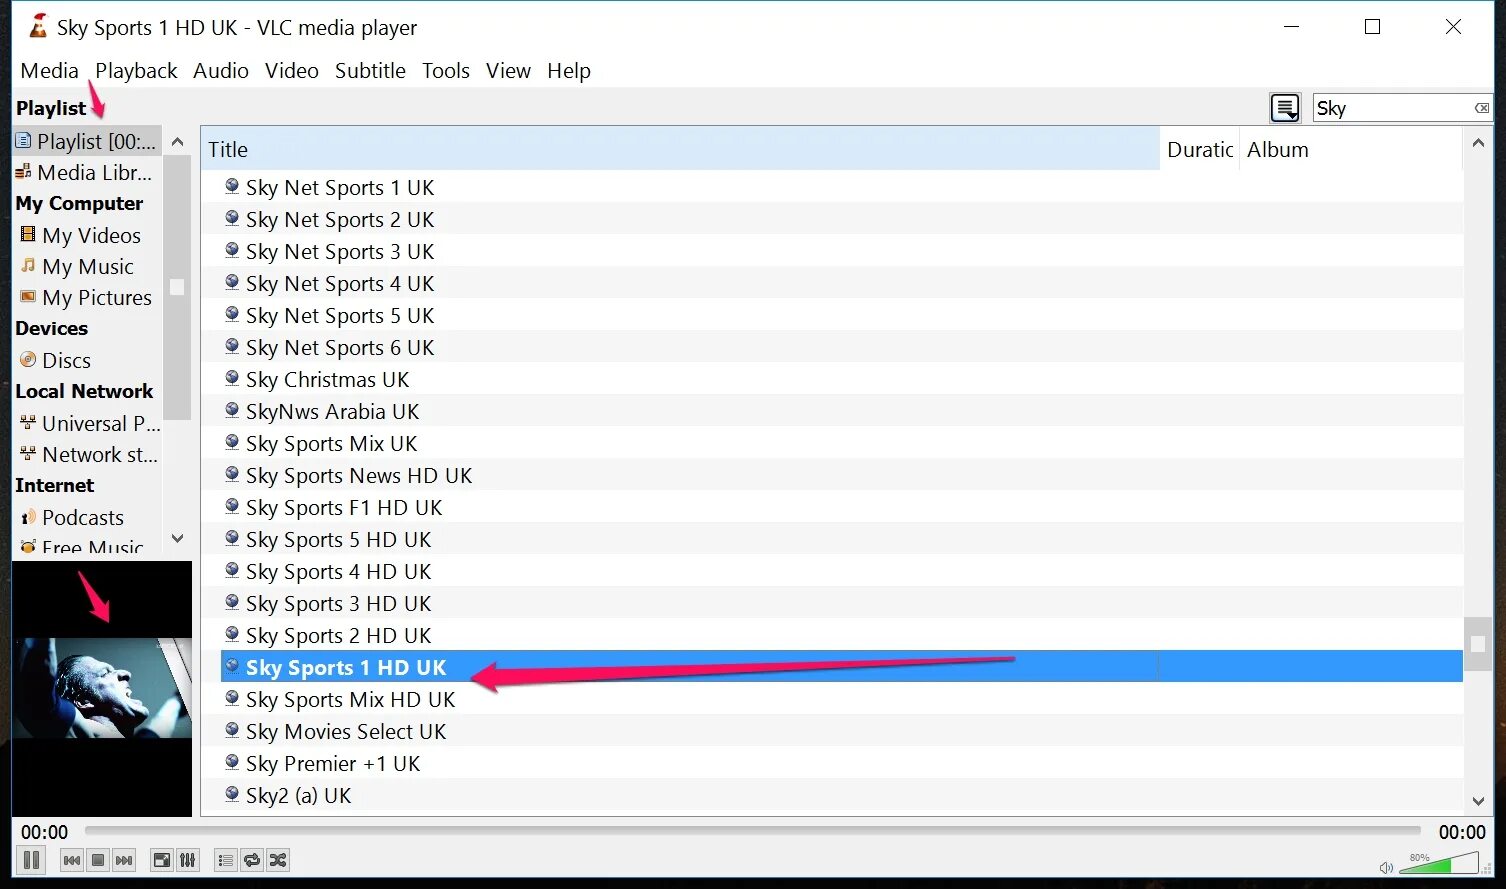This screenshot has height=889, width=1506.
Task: Select Sky Sports Mix UK row
Action: (x=832, y=443)
